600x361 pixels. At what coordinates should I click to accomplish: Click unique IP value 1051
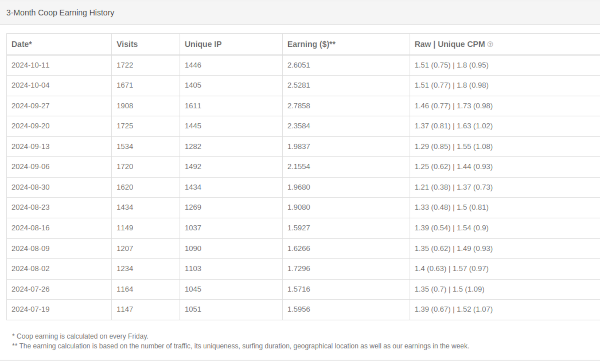193,309
